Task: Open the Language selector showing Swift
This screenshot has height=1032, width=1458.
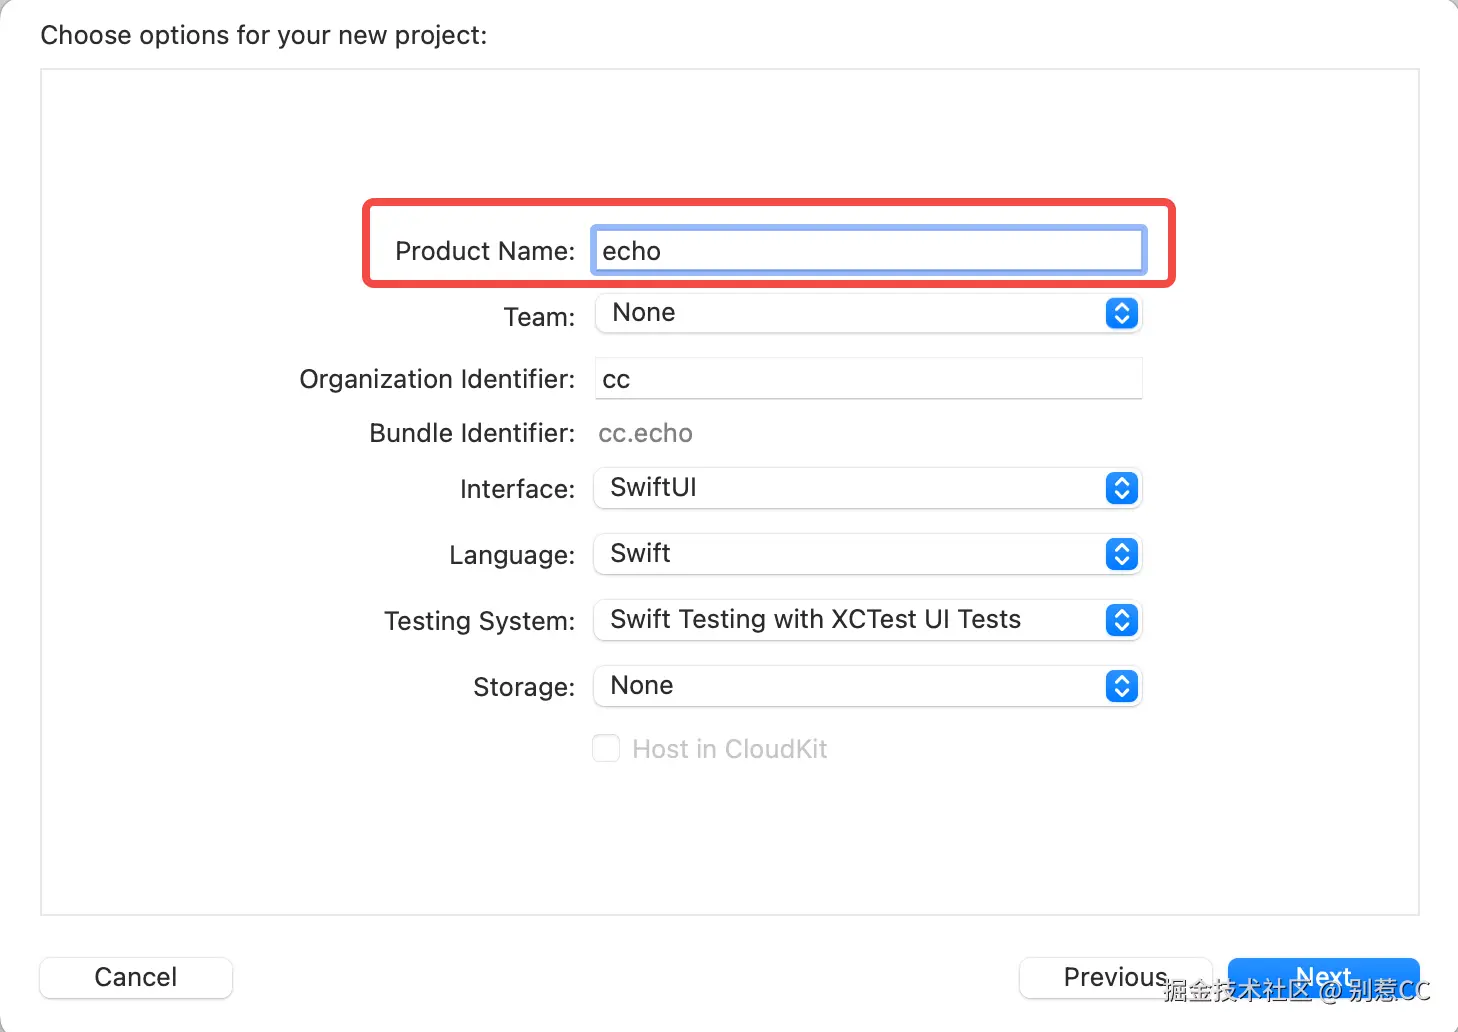Action: coord(850,554)
